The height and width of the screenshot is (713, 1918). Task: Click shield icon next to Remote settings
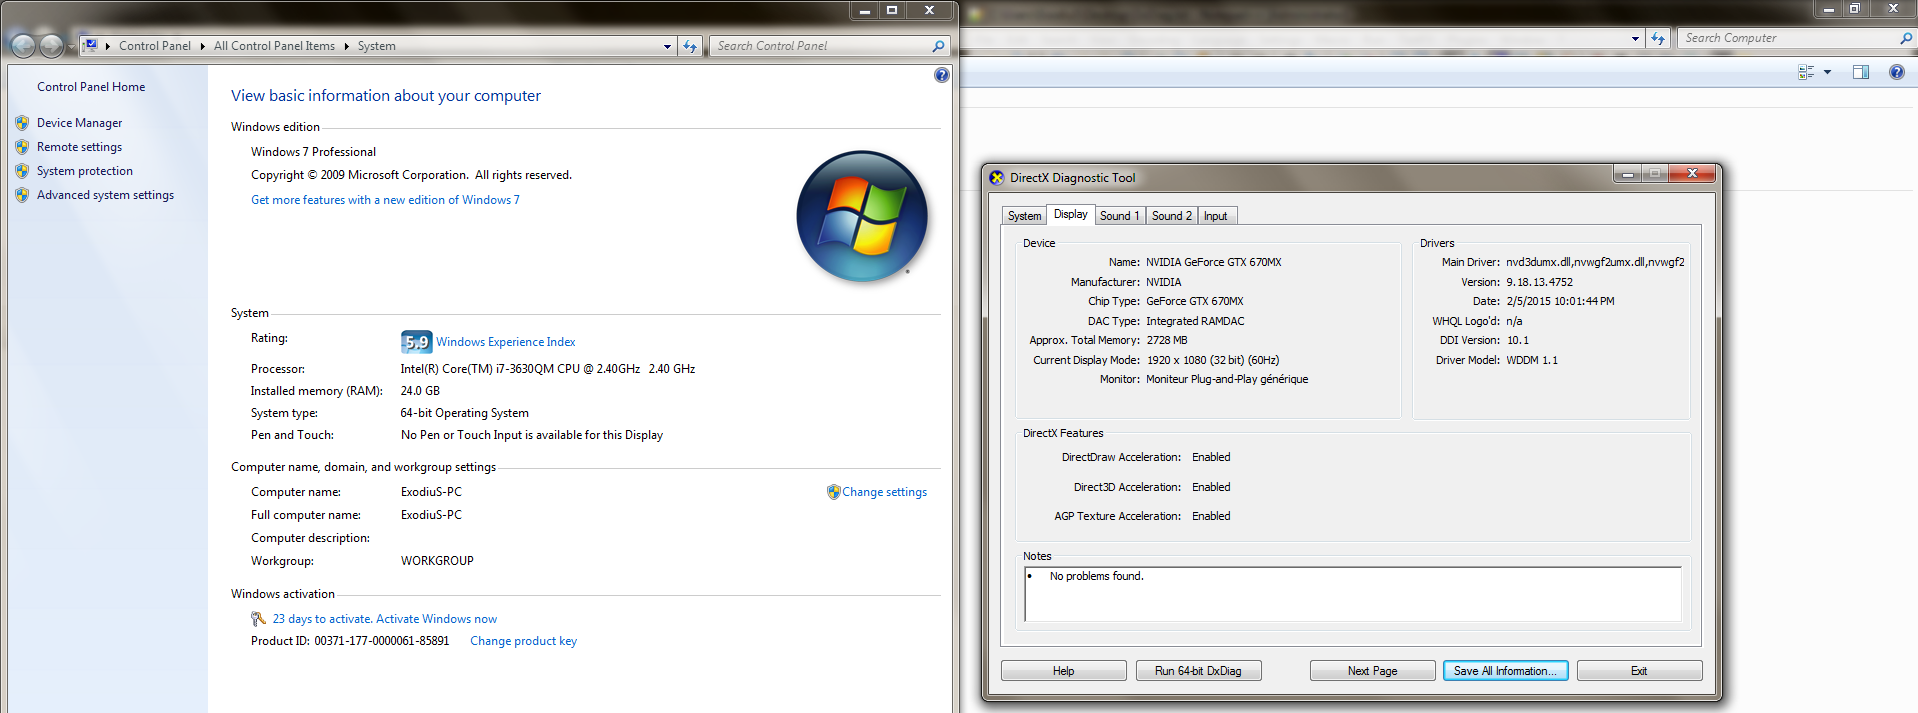coord(22,147)
